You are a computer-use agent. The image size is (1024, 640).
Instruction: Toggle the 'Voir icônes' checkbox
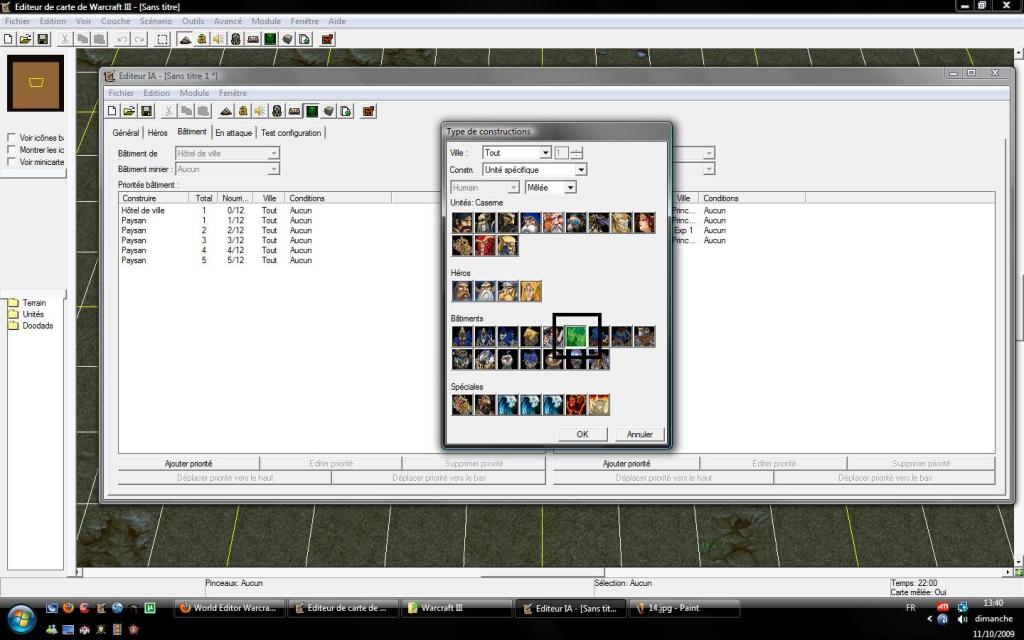pyautogui.click(x=11, y=138)
